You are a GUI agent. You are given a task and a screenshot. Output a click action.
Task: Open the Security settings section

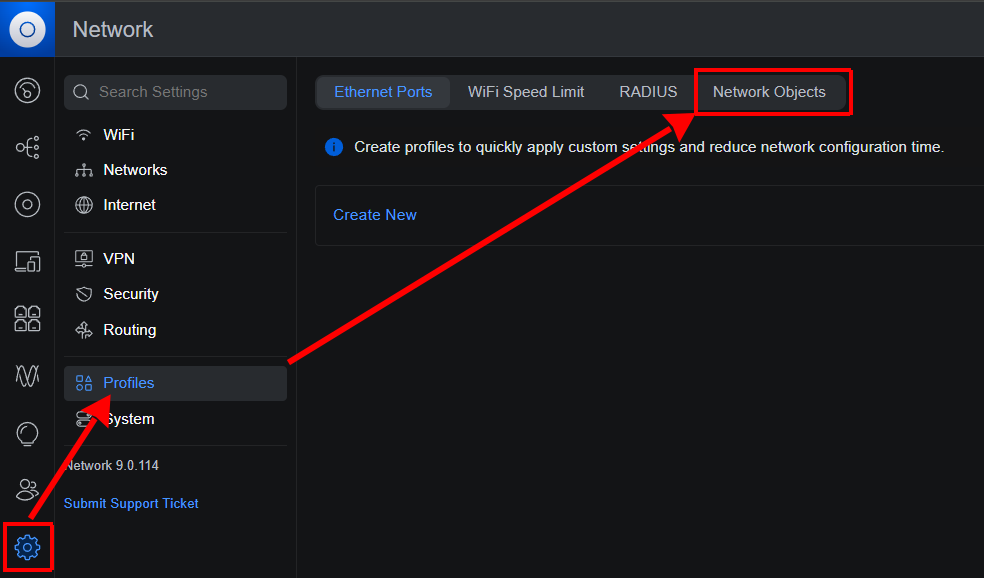point(129,293)
